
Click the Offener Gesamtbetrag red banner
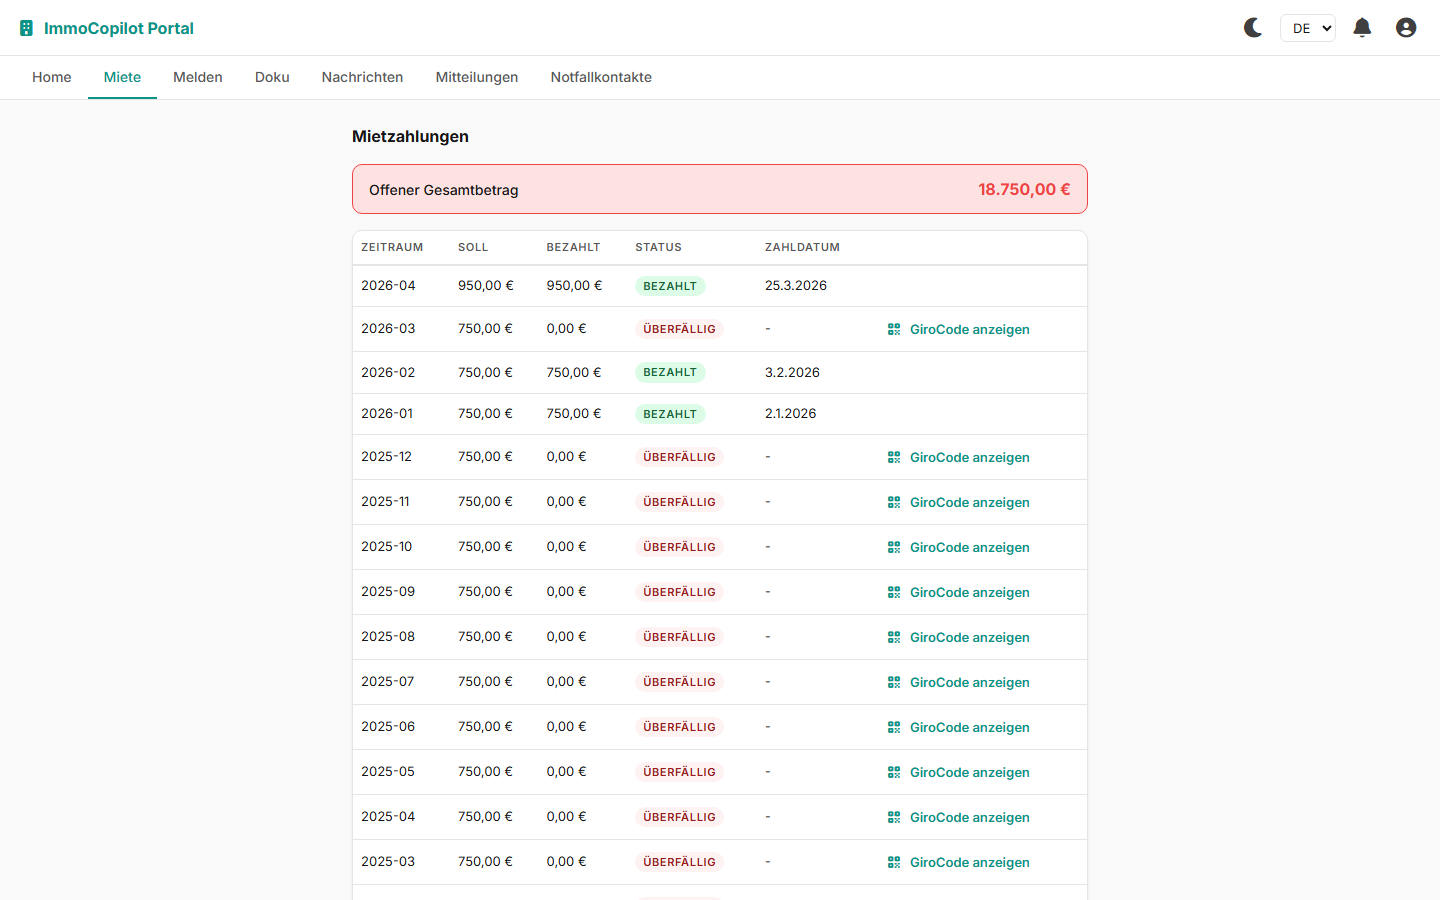pyautogui.click(x=719, y=189)
